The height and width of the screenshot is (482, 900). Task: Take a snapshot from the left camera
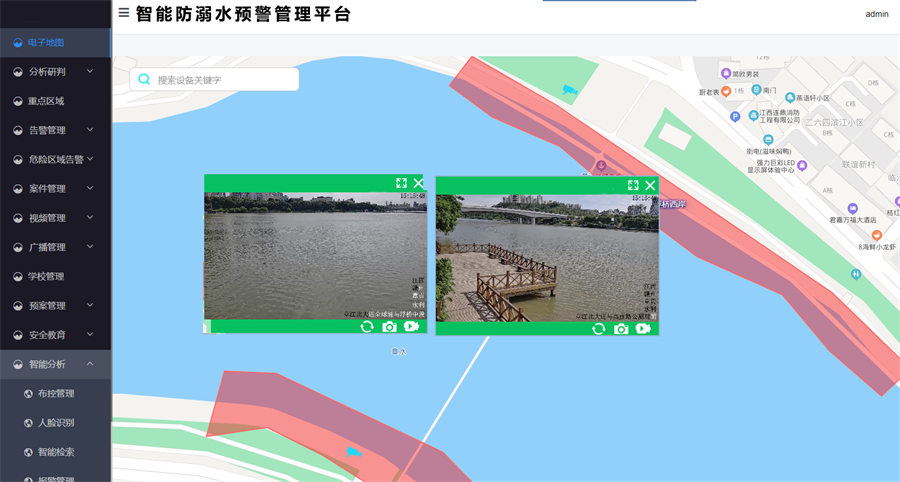coord(389,326)
